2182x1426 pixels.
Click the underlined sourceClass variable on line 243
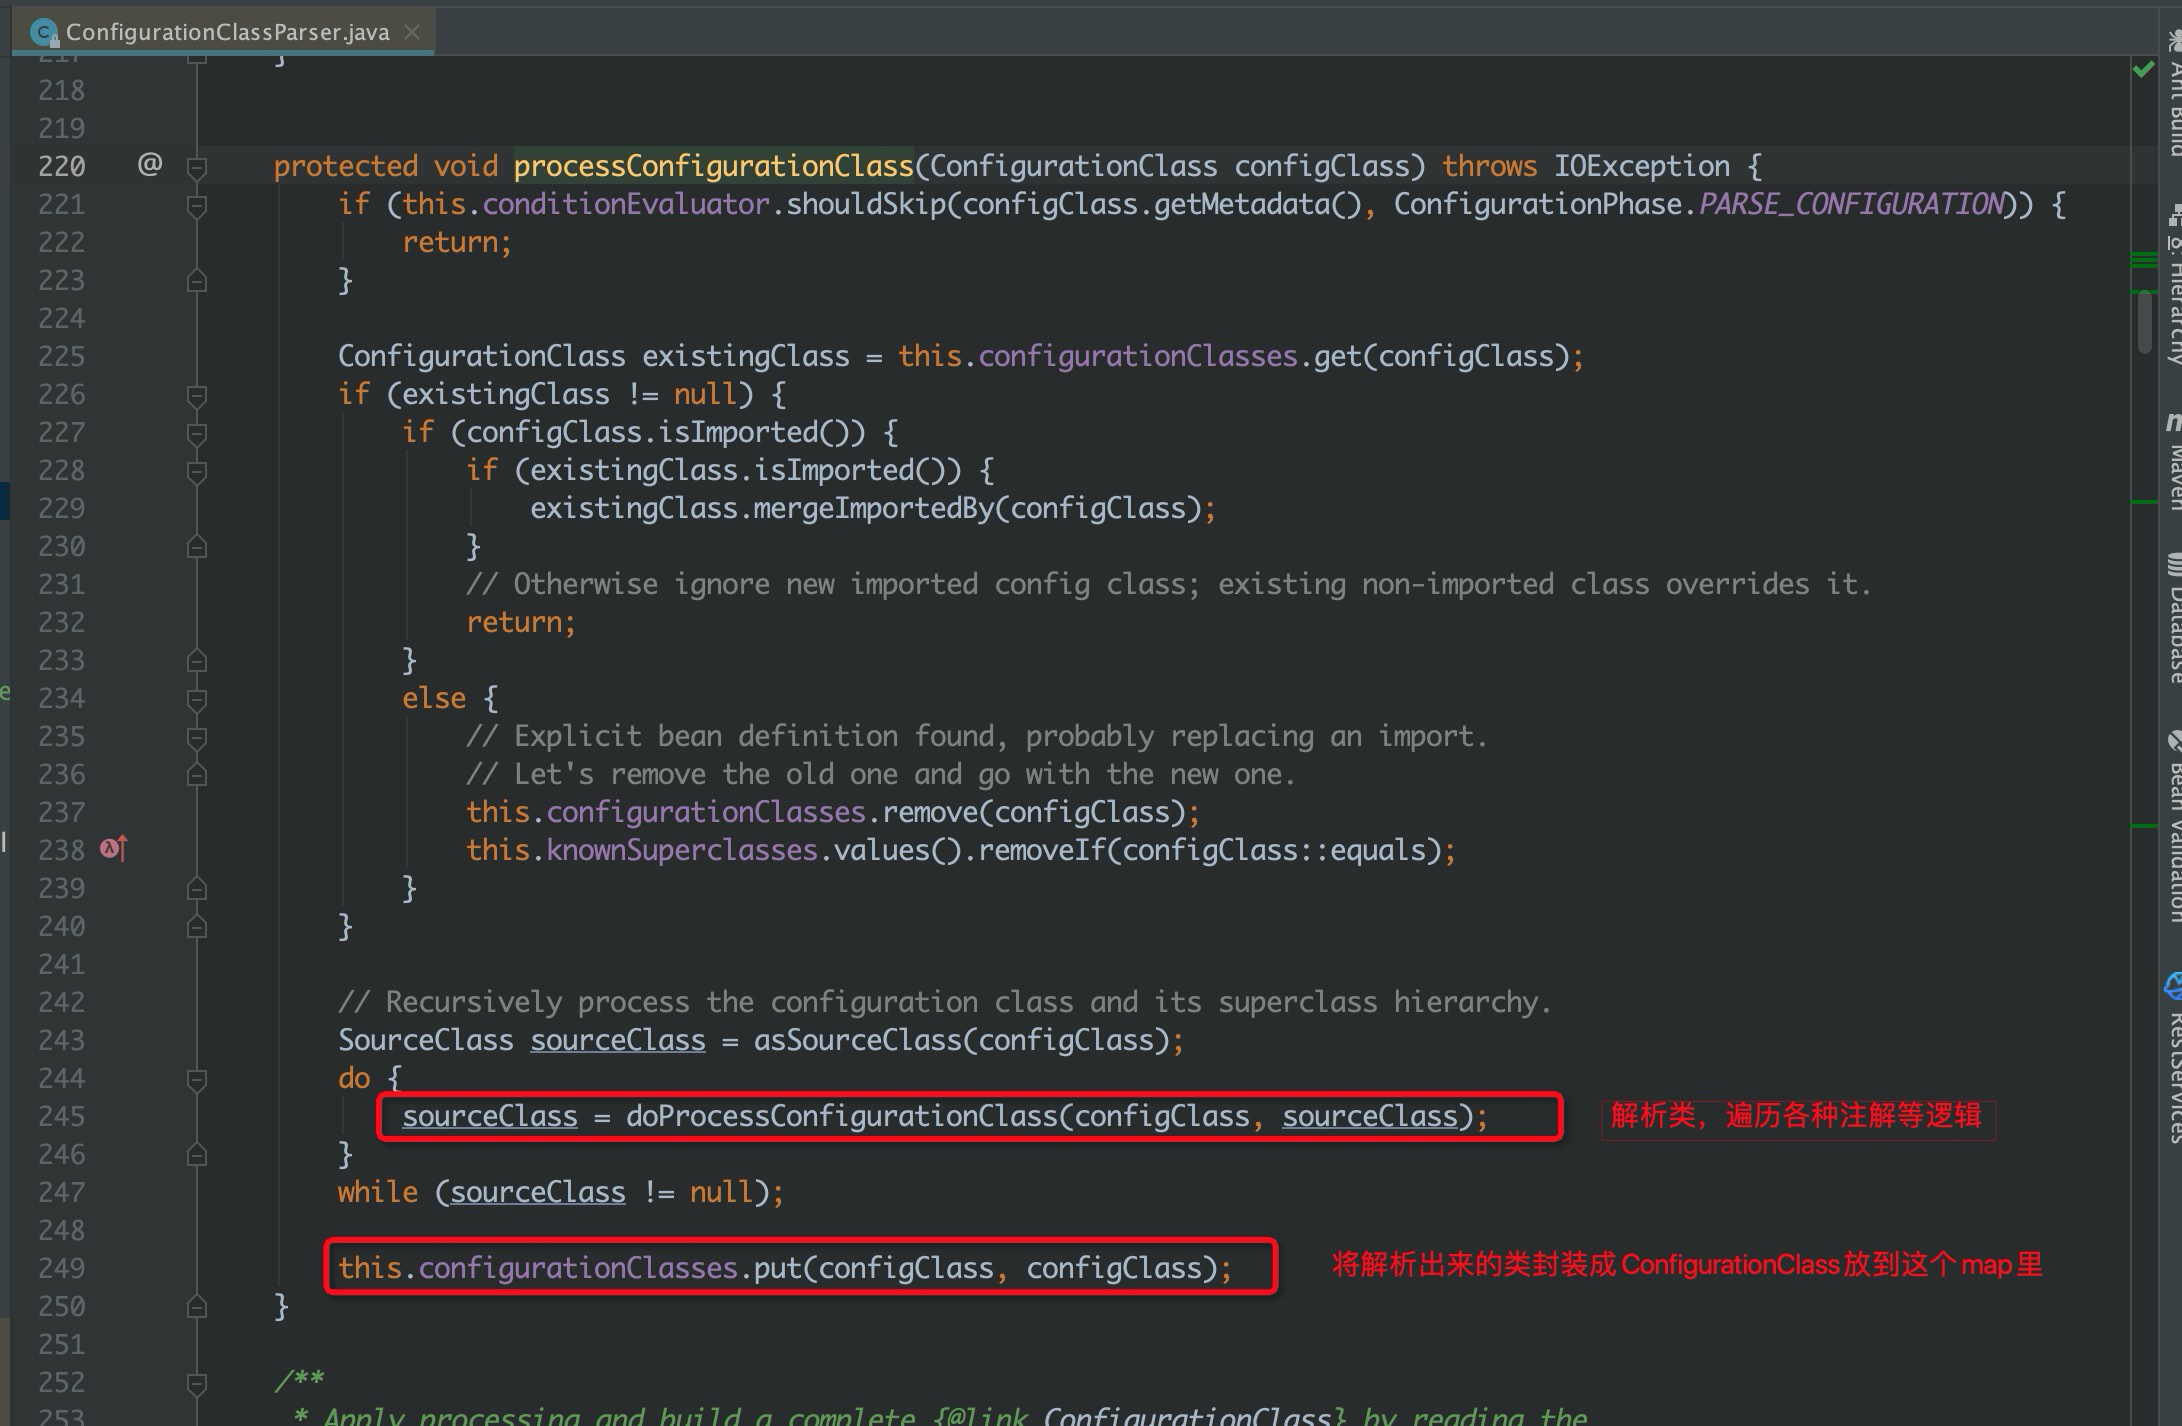click(617, 1040)
